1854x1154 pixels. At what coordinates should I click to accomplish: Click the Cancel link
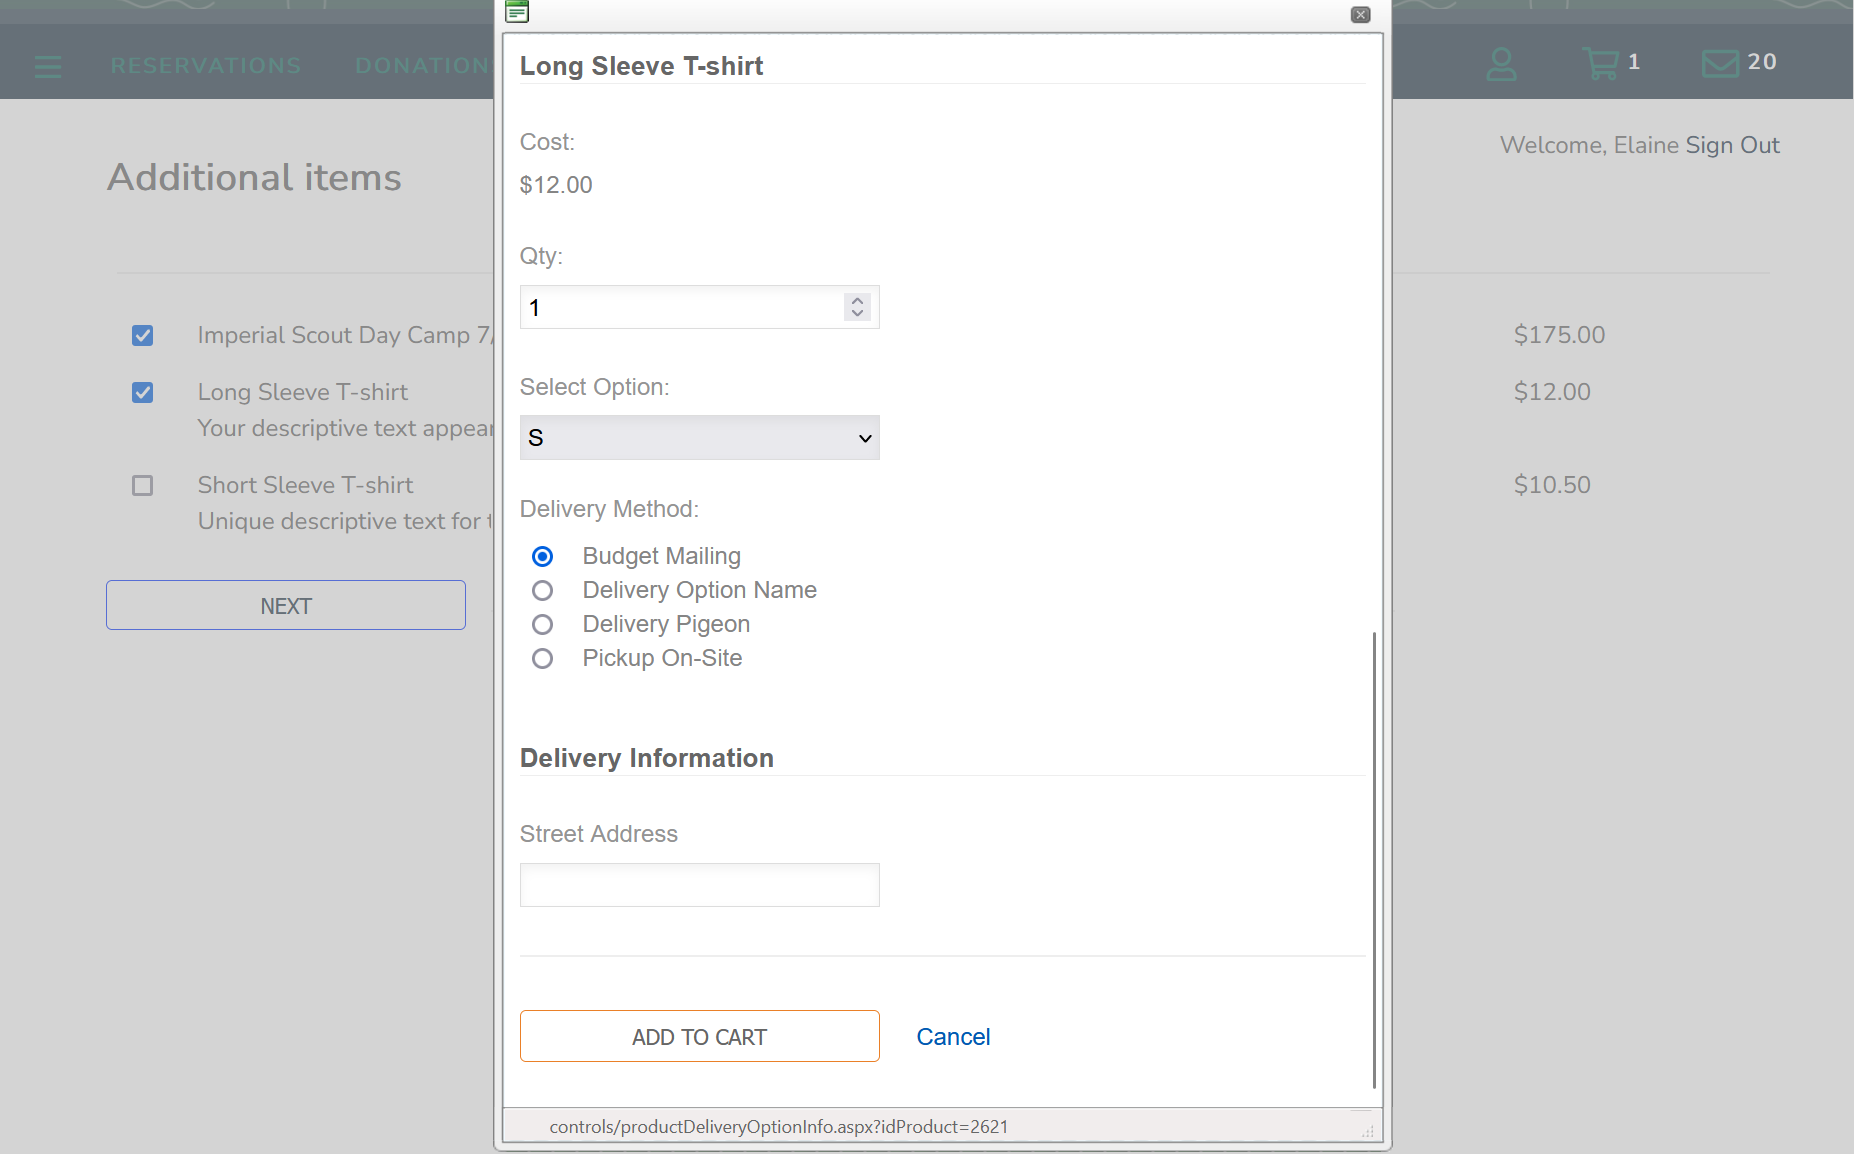953,1037
